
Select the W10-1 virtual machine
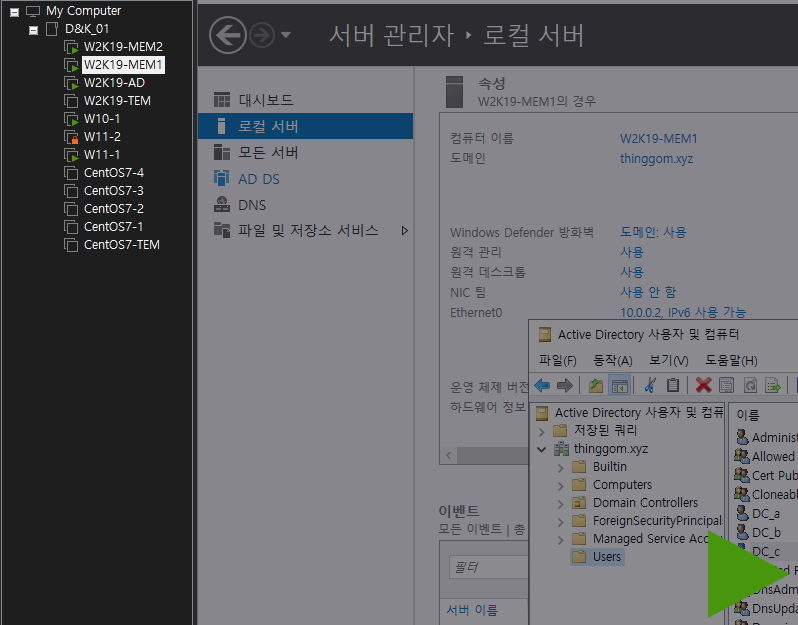click(x=102, y=119)
